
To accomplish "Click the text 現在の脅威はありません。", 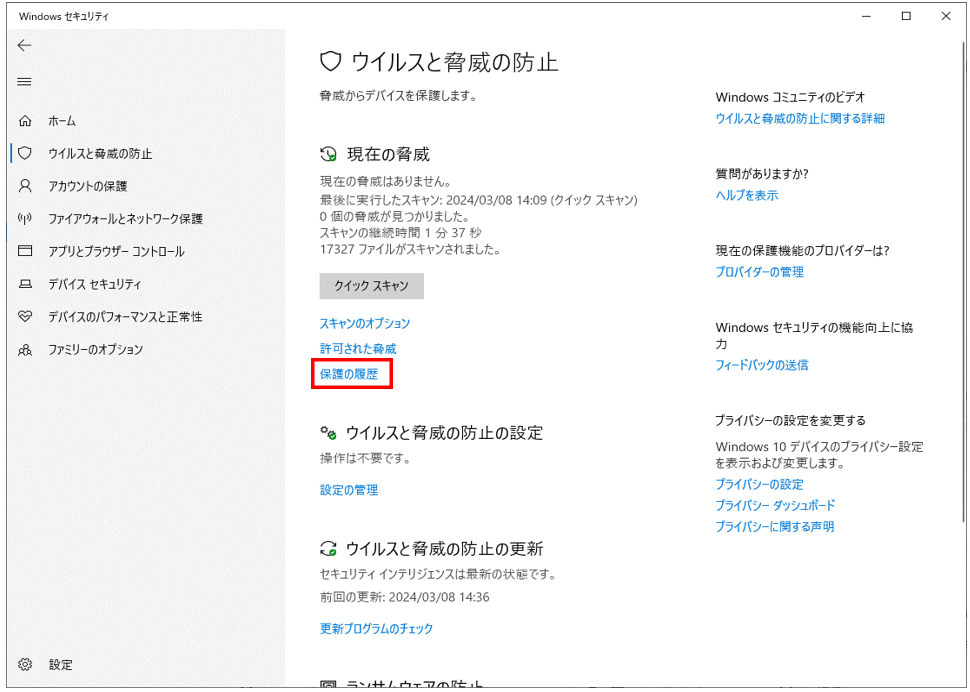I will coord(385,182).
